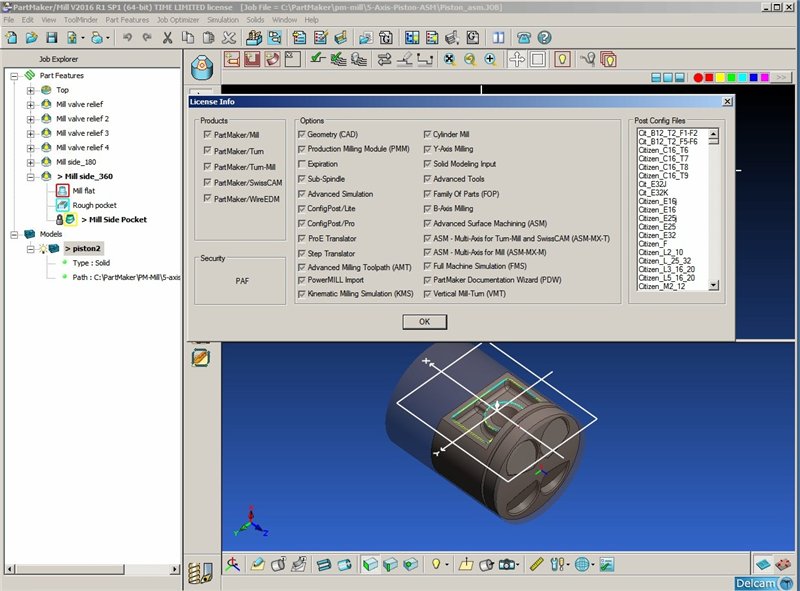Click the Delete X icon in the toolbar
Screen dimensions: 800x591
click(229, 38)
